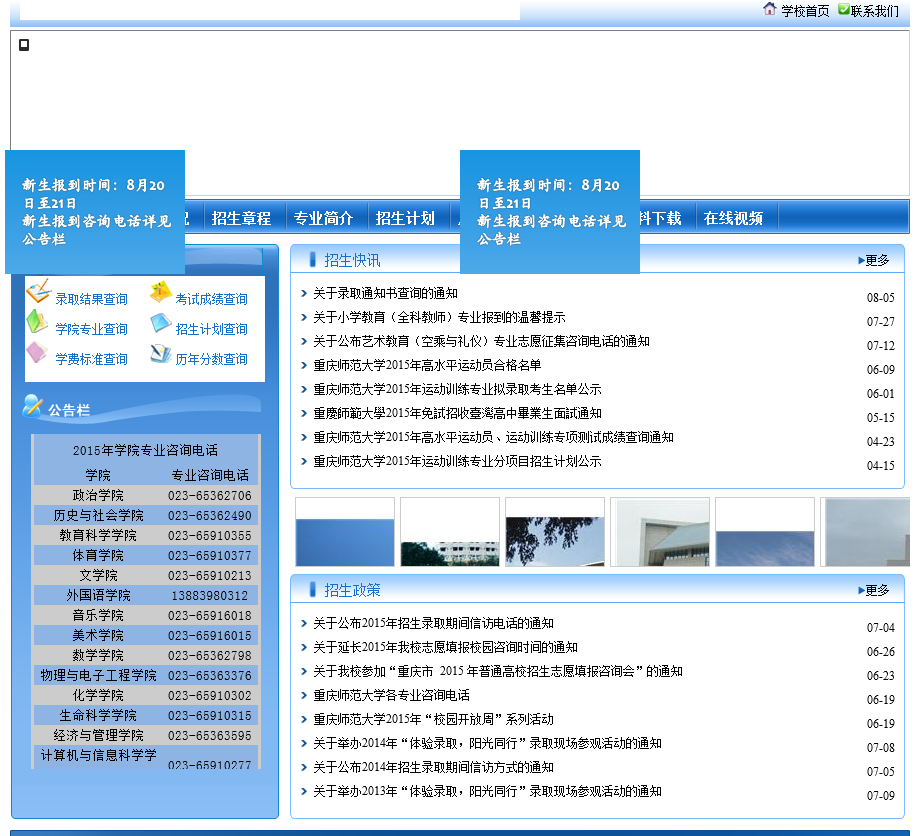Click the 政治学院 phone number 023-65362706
The width and height of the screenshot is (920, 836).
coord(209,496)
